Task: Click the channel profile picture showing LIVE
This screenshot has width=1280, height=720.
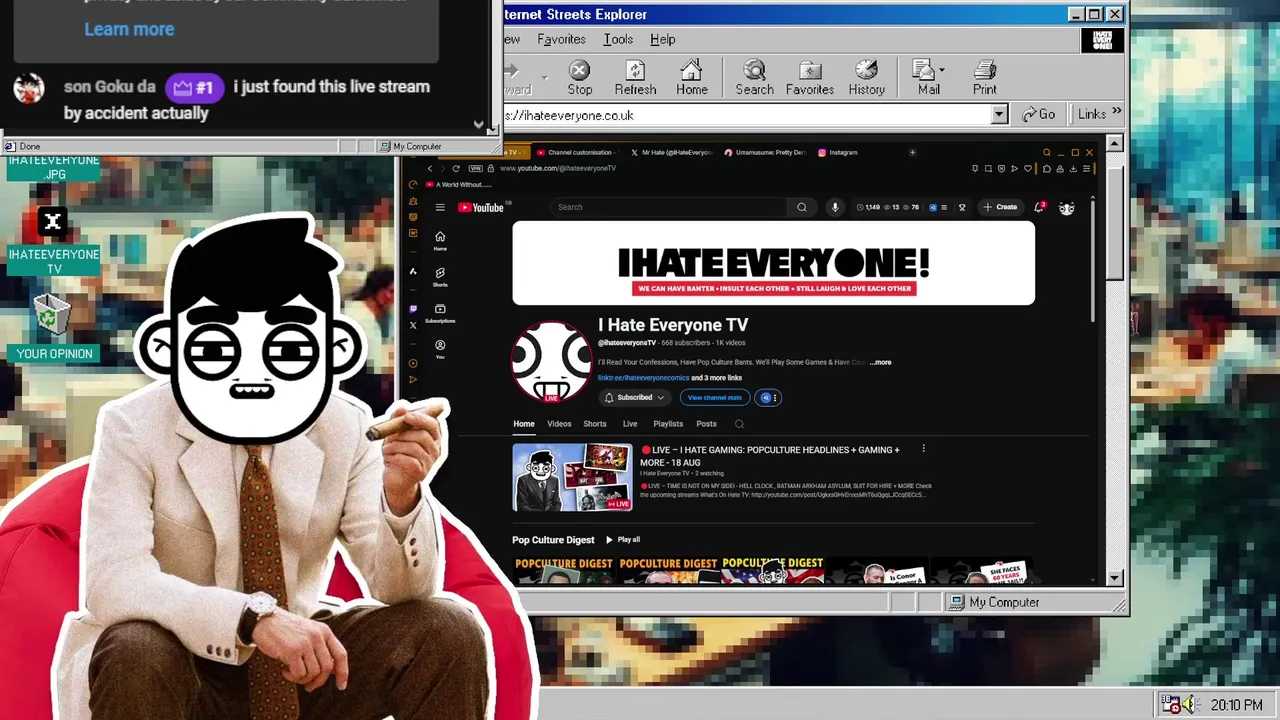Action: tap(551, 362)
